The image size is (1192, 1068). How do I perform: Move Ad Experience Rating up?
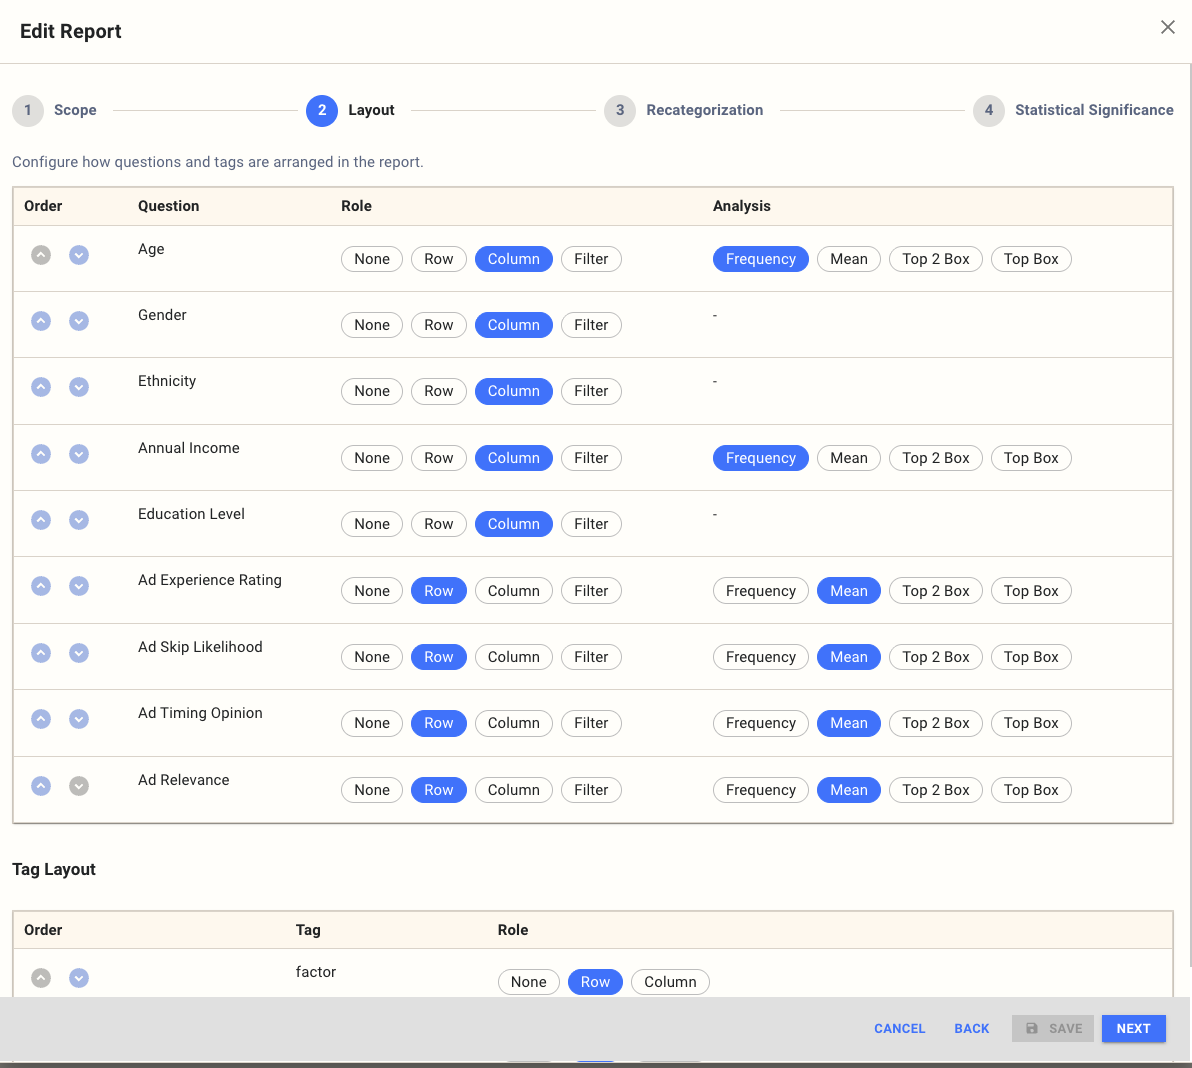[41, 586]
